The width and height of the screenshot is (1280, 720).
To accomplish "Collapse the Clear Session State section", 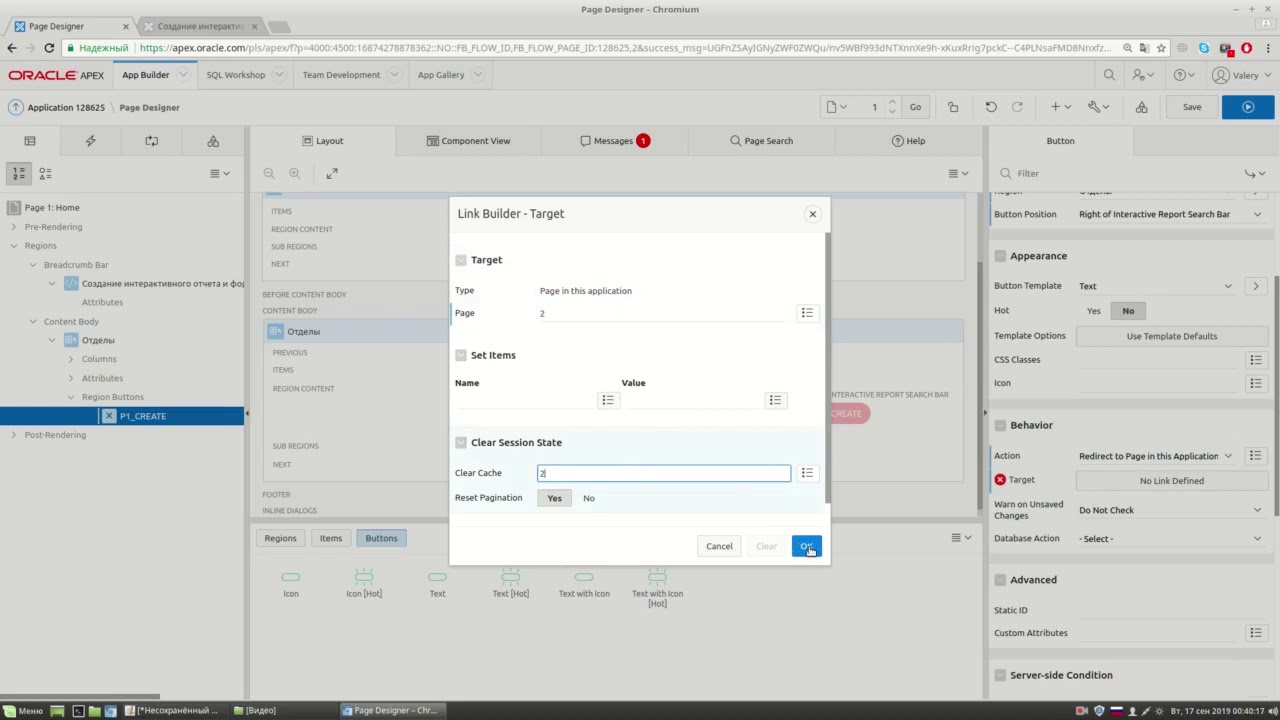I will click(461, 442).
